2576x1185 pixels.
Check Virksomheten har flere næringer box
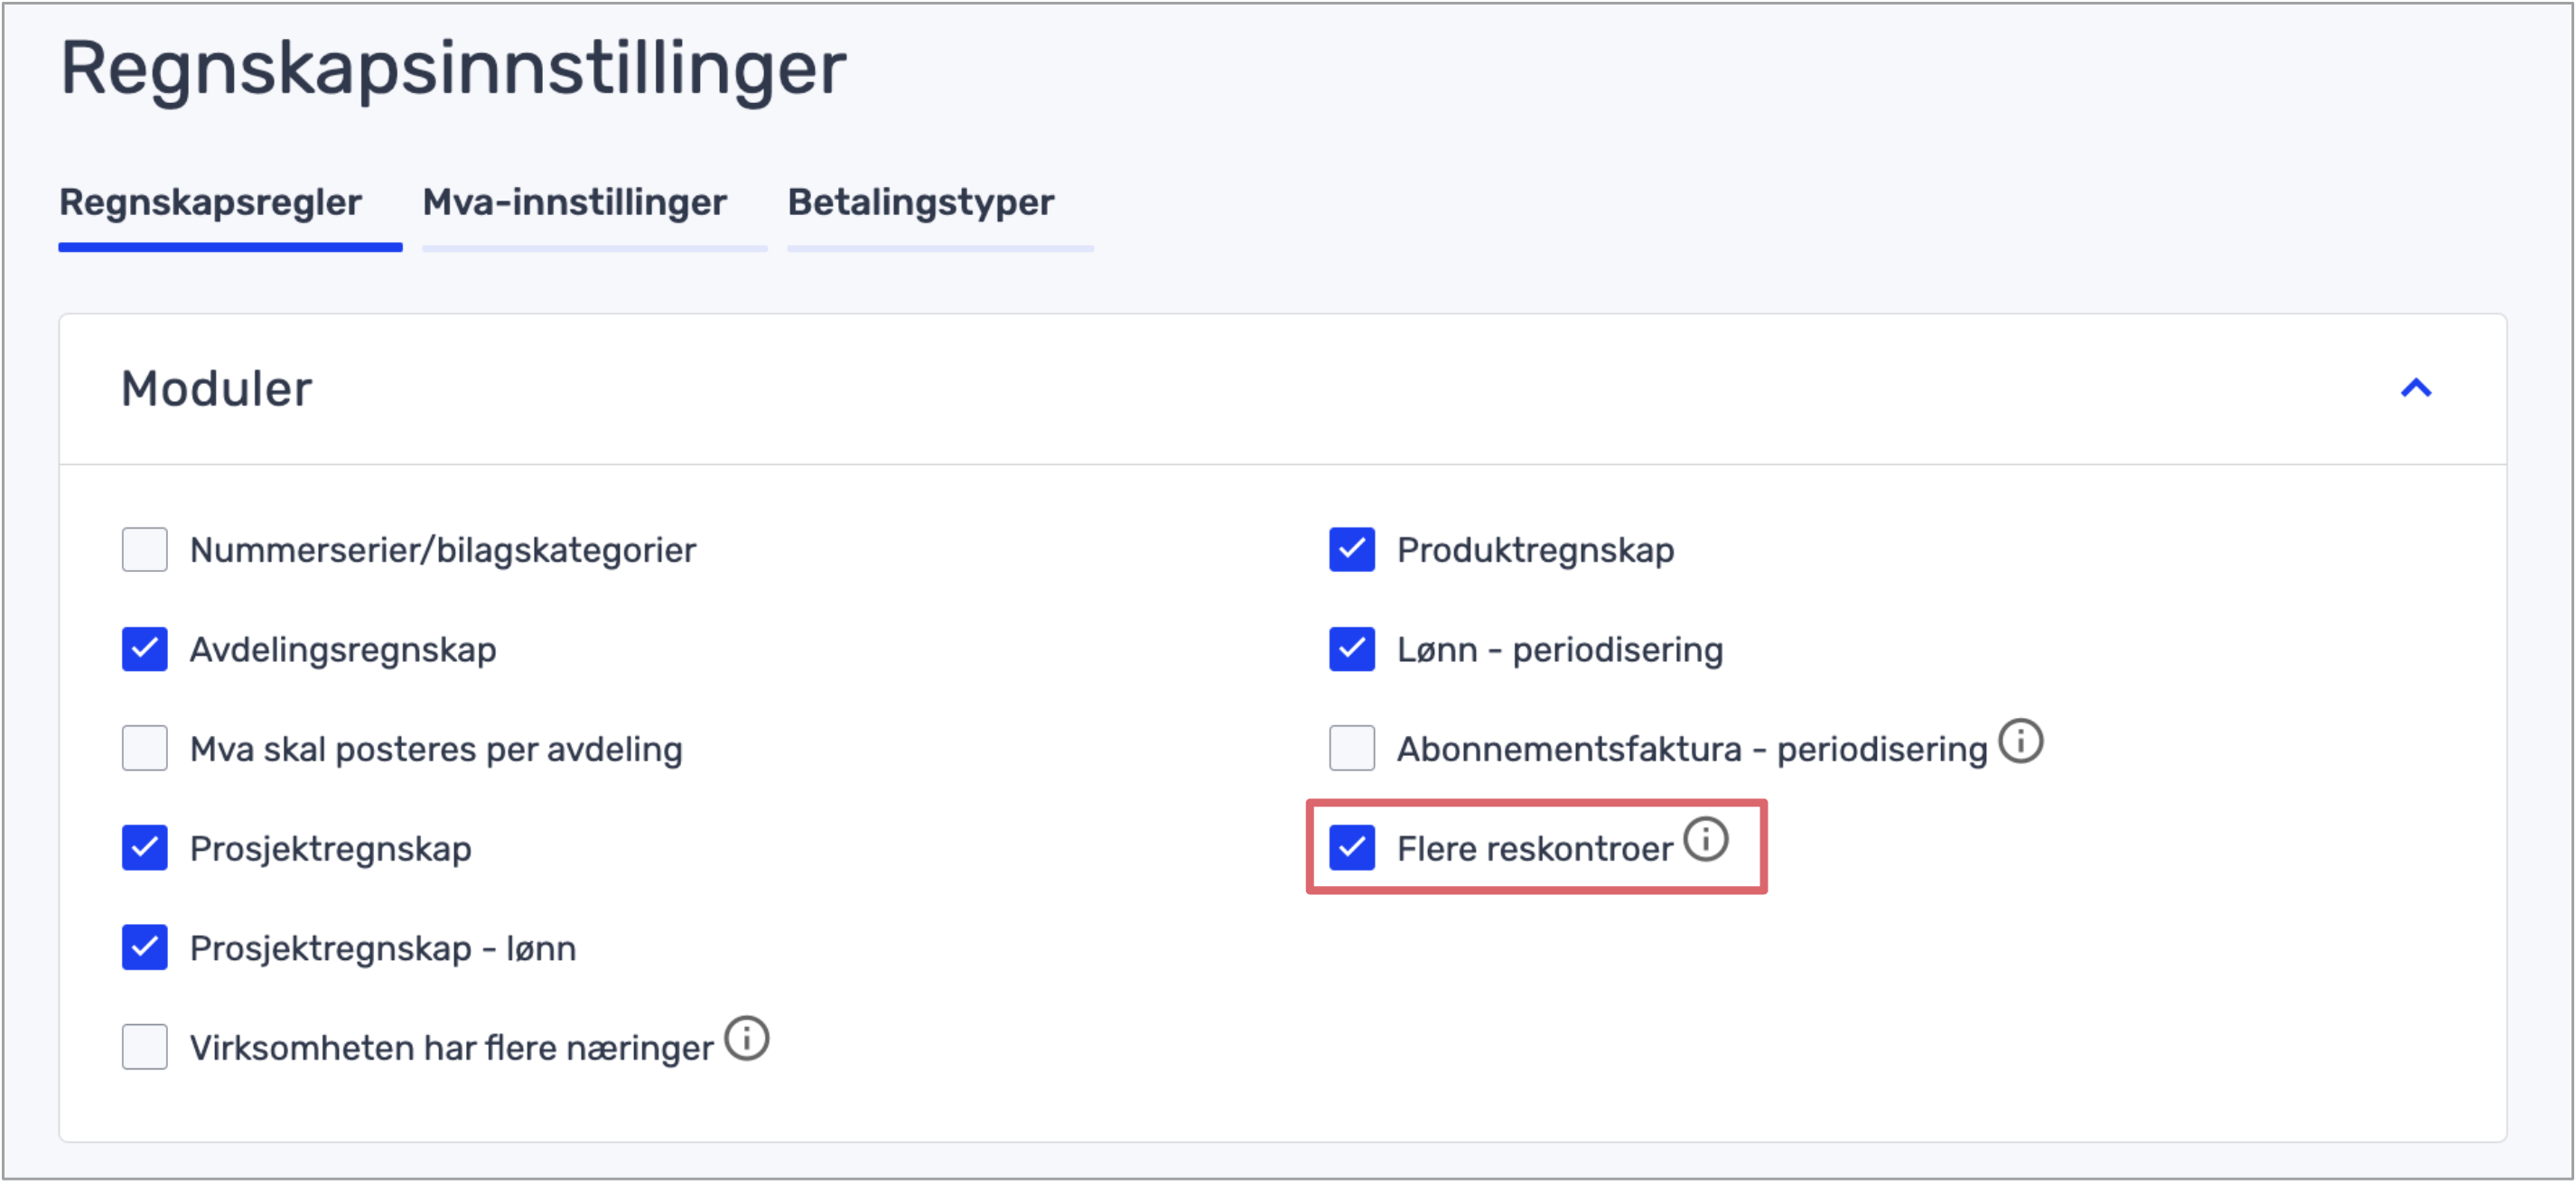click(145, 1048)
